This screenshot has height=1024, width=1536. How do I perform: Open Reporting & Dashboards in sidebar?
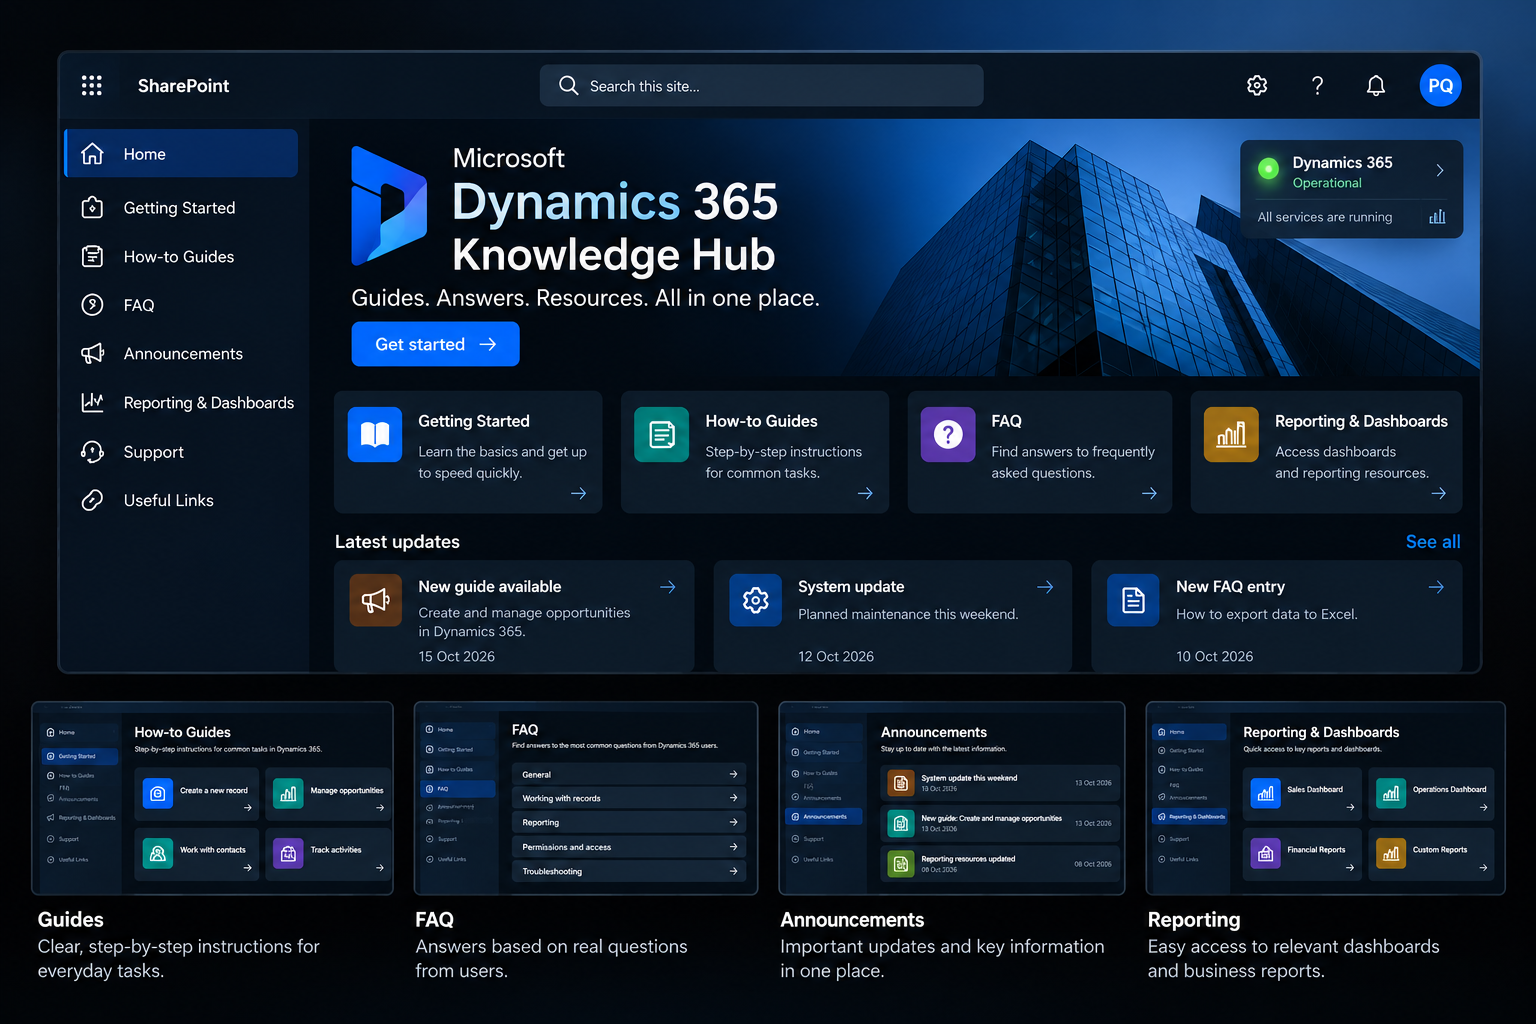point(181,403)
